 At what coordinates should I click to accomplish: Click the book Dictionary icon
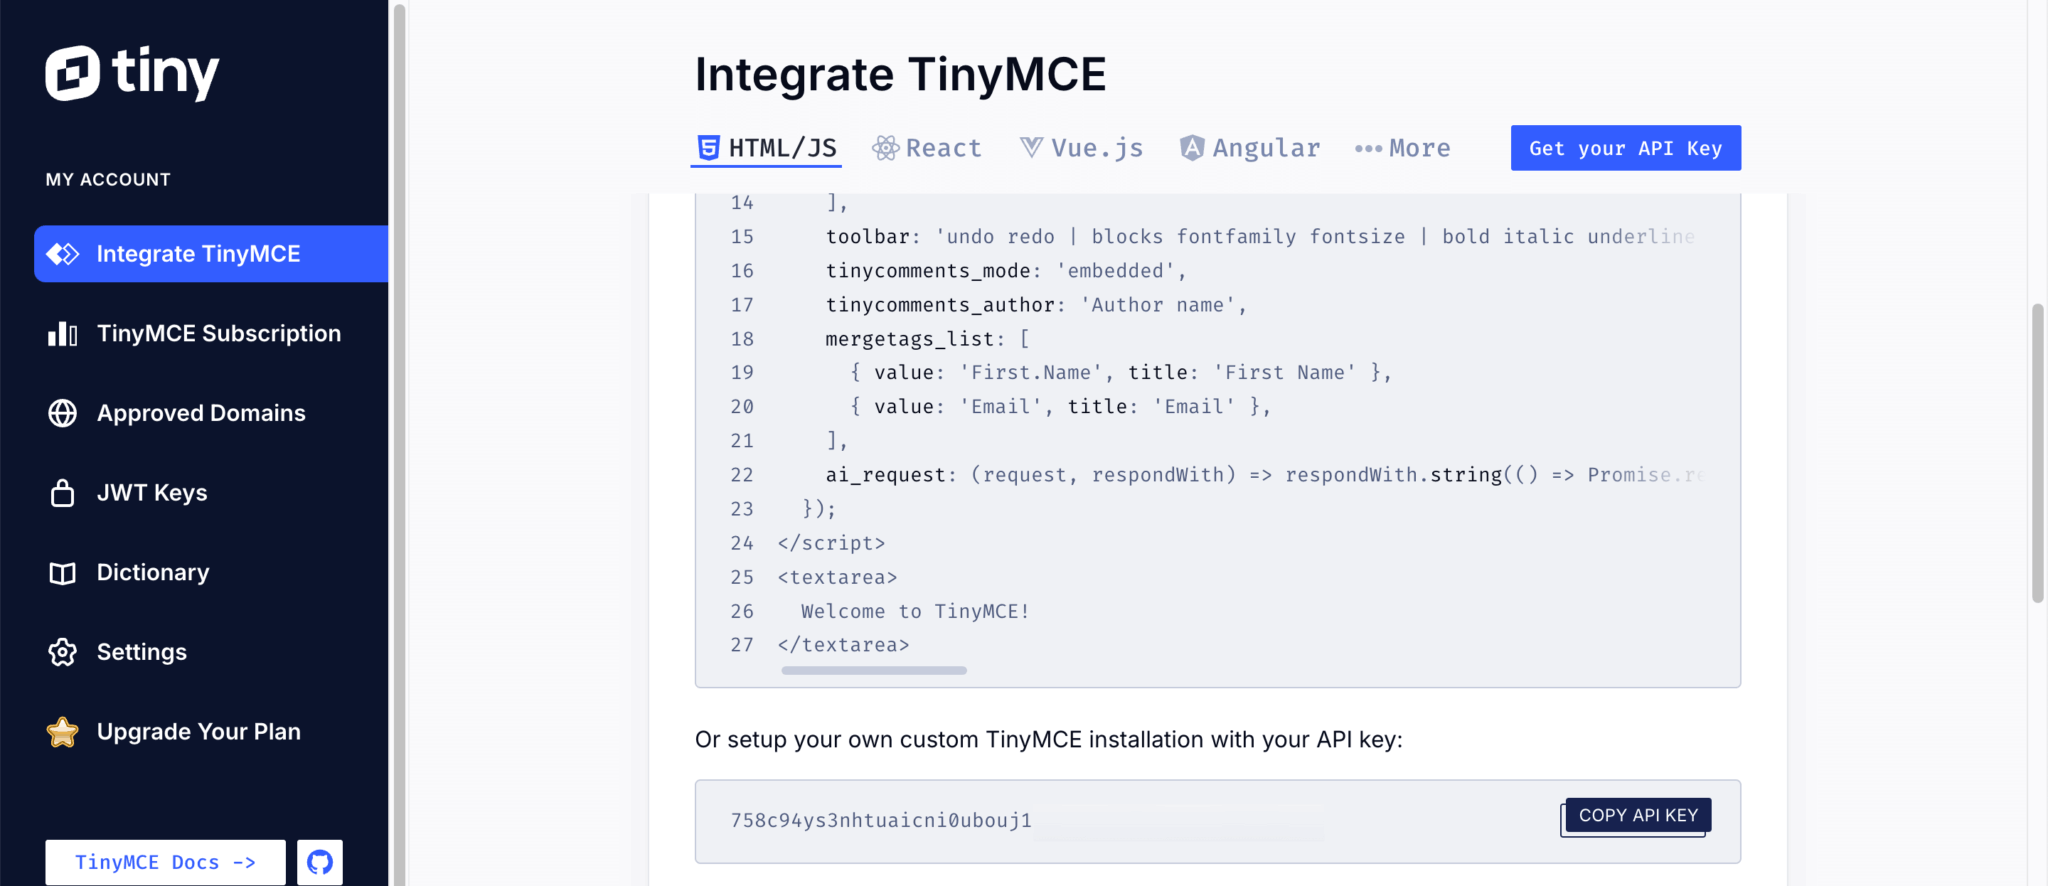(x=62, y=573)
